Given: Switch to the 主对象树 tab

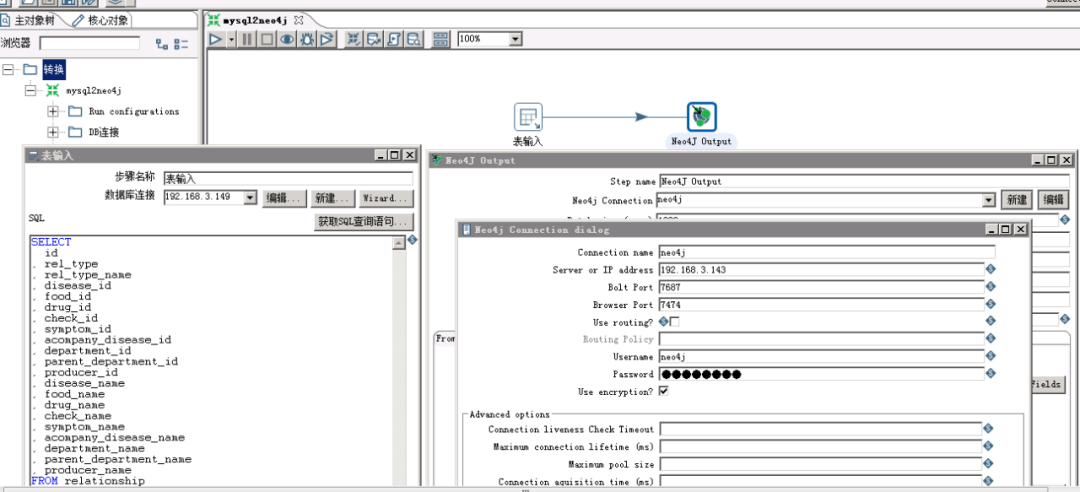Looking at the screenshot, I should 31,20.
